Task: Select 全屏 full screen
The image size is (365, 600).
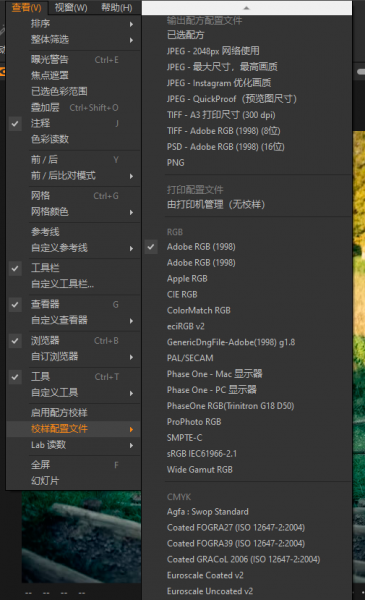Action: 74,465
